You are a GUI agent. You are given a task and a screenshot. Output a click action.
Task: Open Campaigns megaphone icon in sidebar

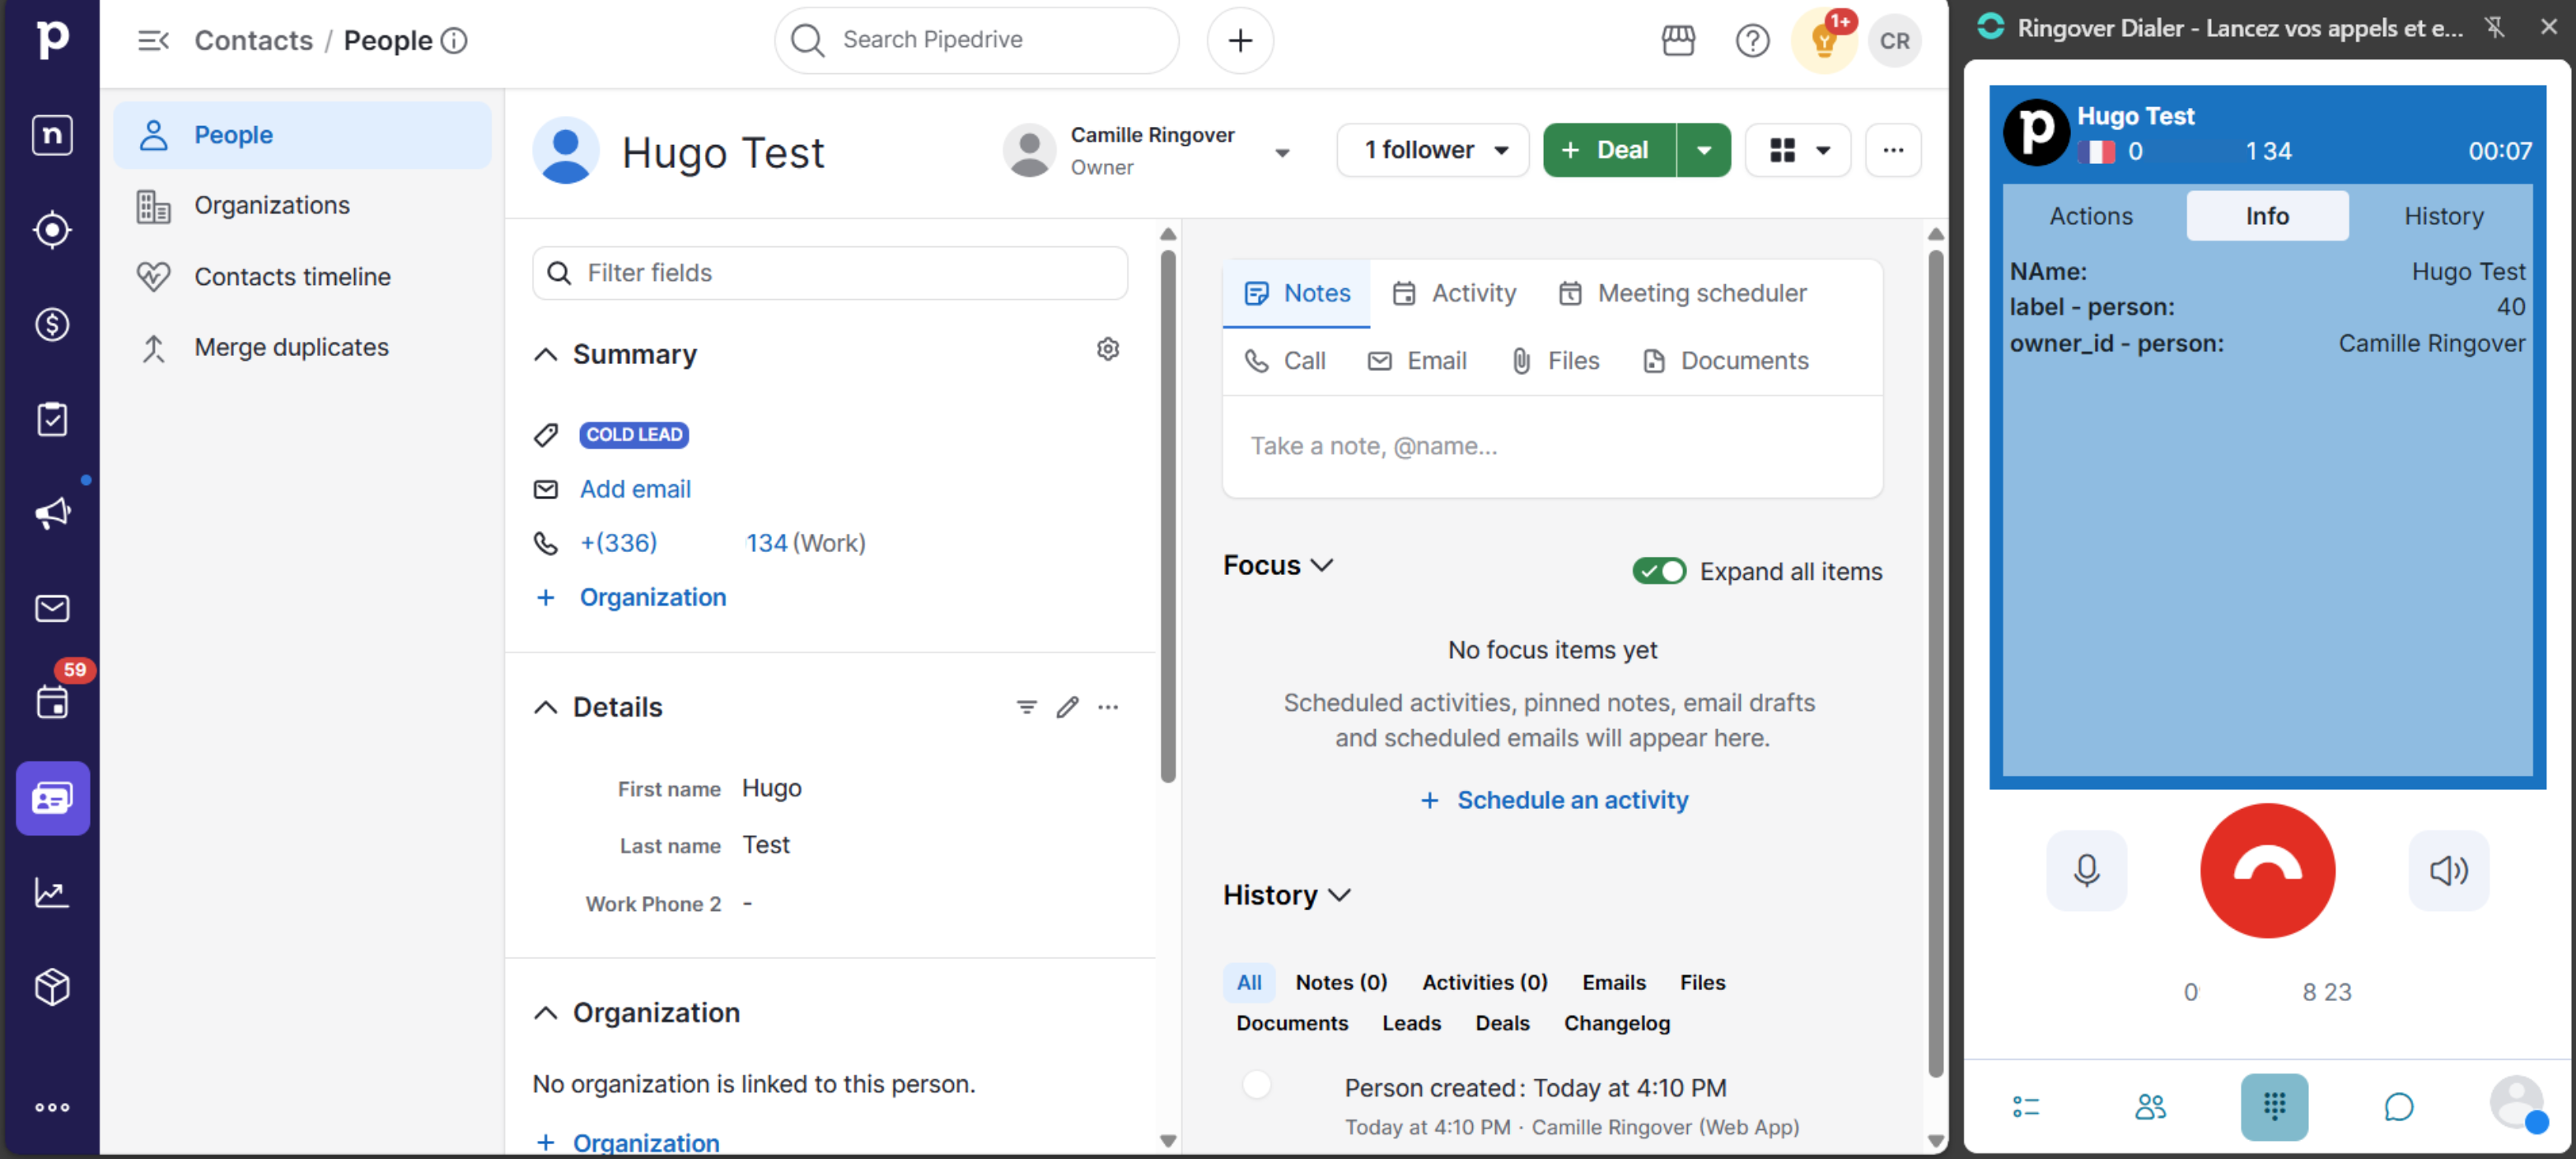coord(52,513)
